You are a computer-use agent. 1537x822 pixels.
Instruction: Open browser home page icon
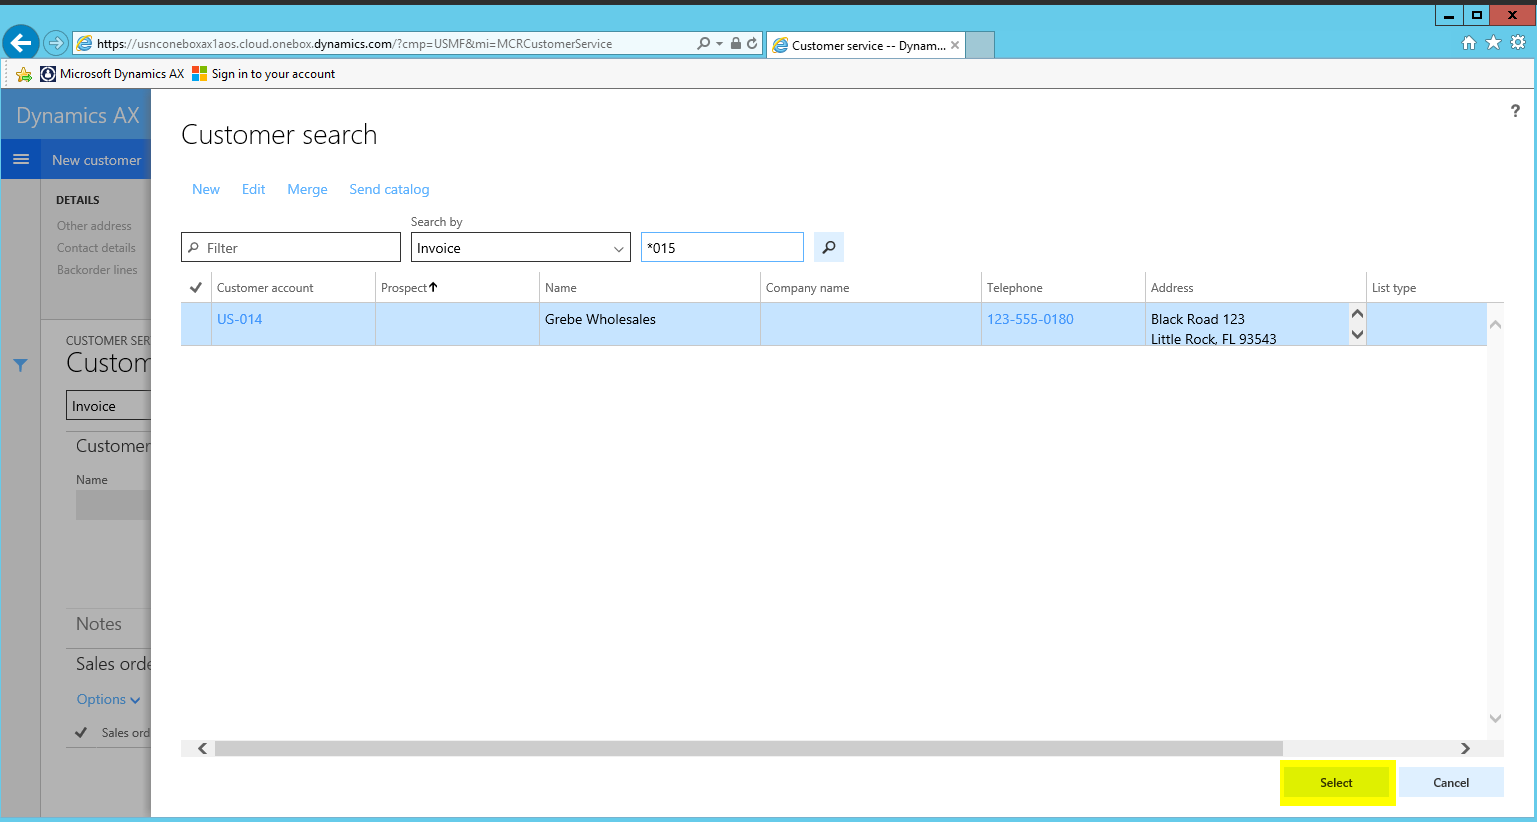tap(1468, 43)
